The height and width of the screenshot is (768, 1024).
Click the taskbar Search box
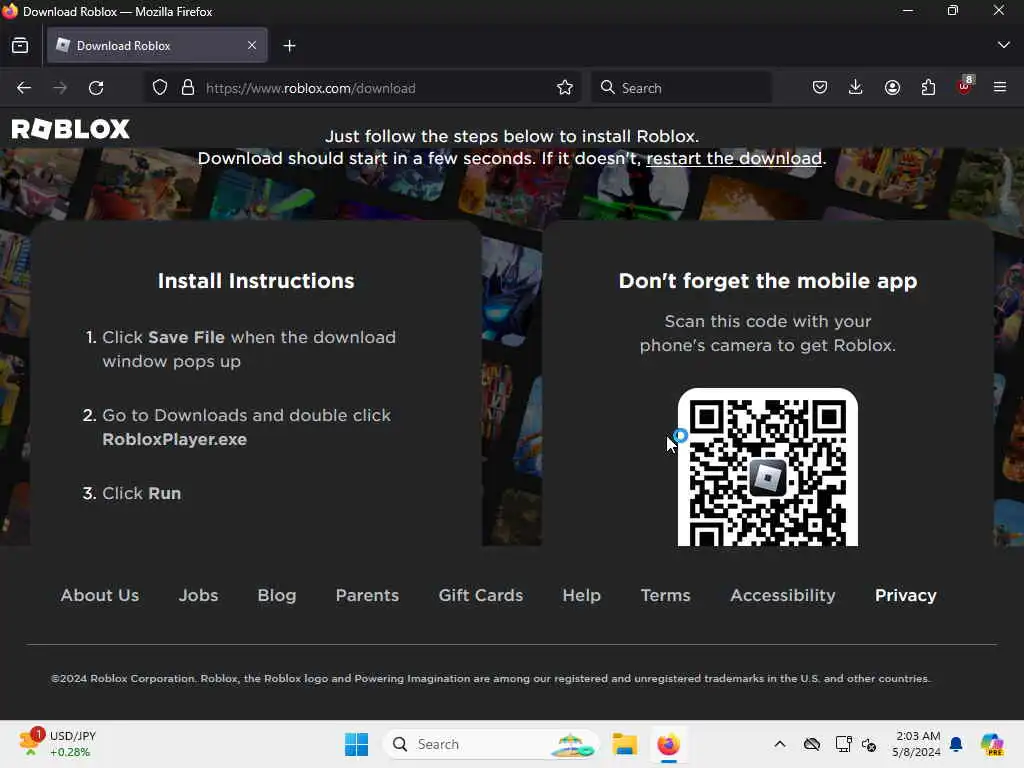click(492, 744)
